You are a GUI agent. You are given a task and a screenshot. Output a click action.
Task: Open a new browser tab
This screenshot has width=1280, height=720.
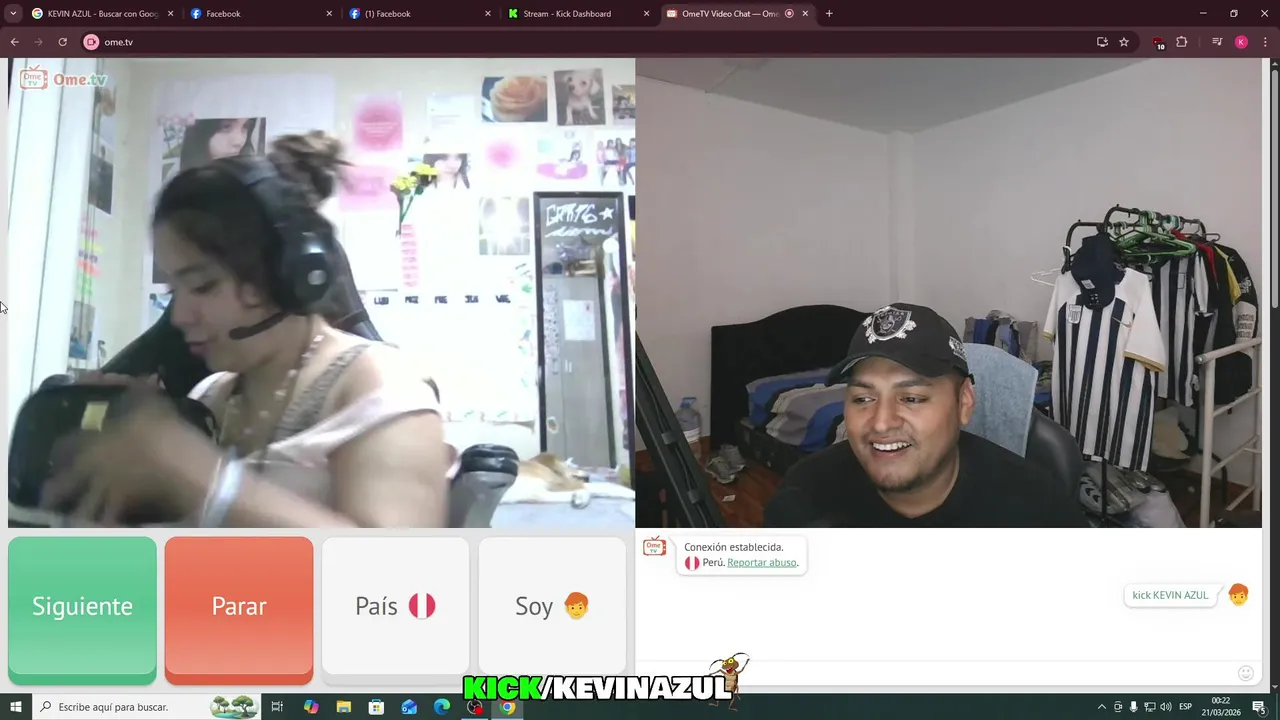(829, 14)
